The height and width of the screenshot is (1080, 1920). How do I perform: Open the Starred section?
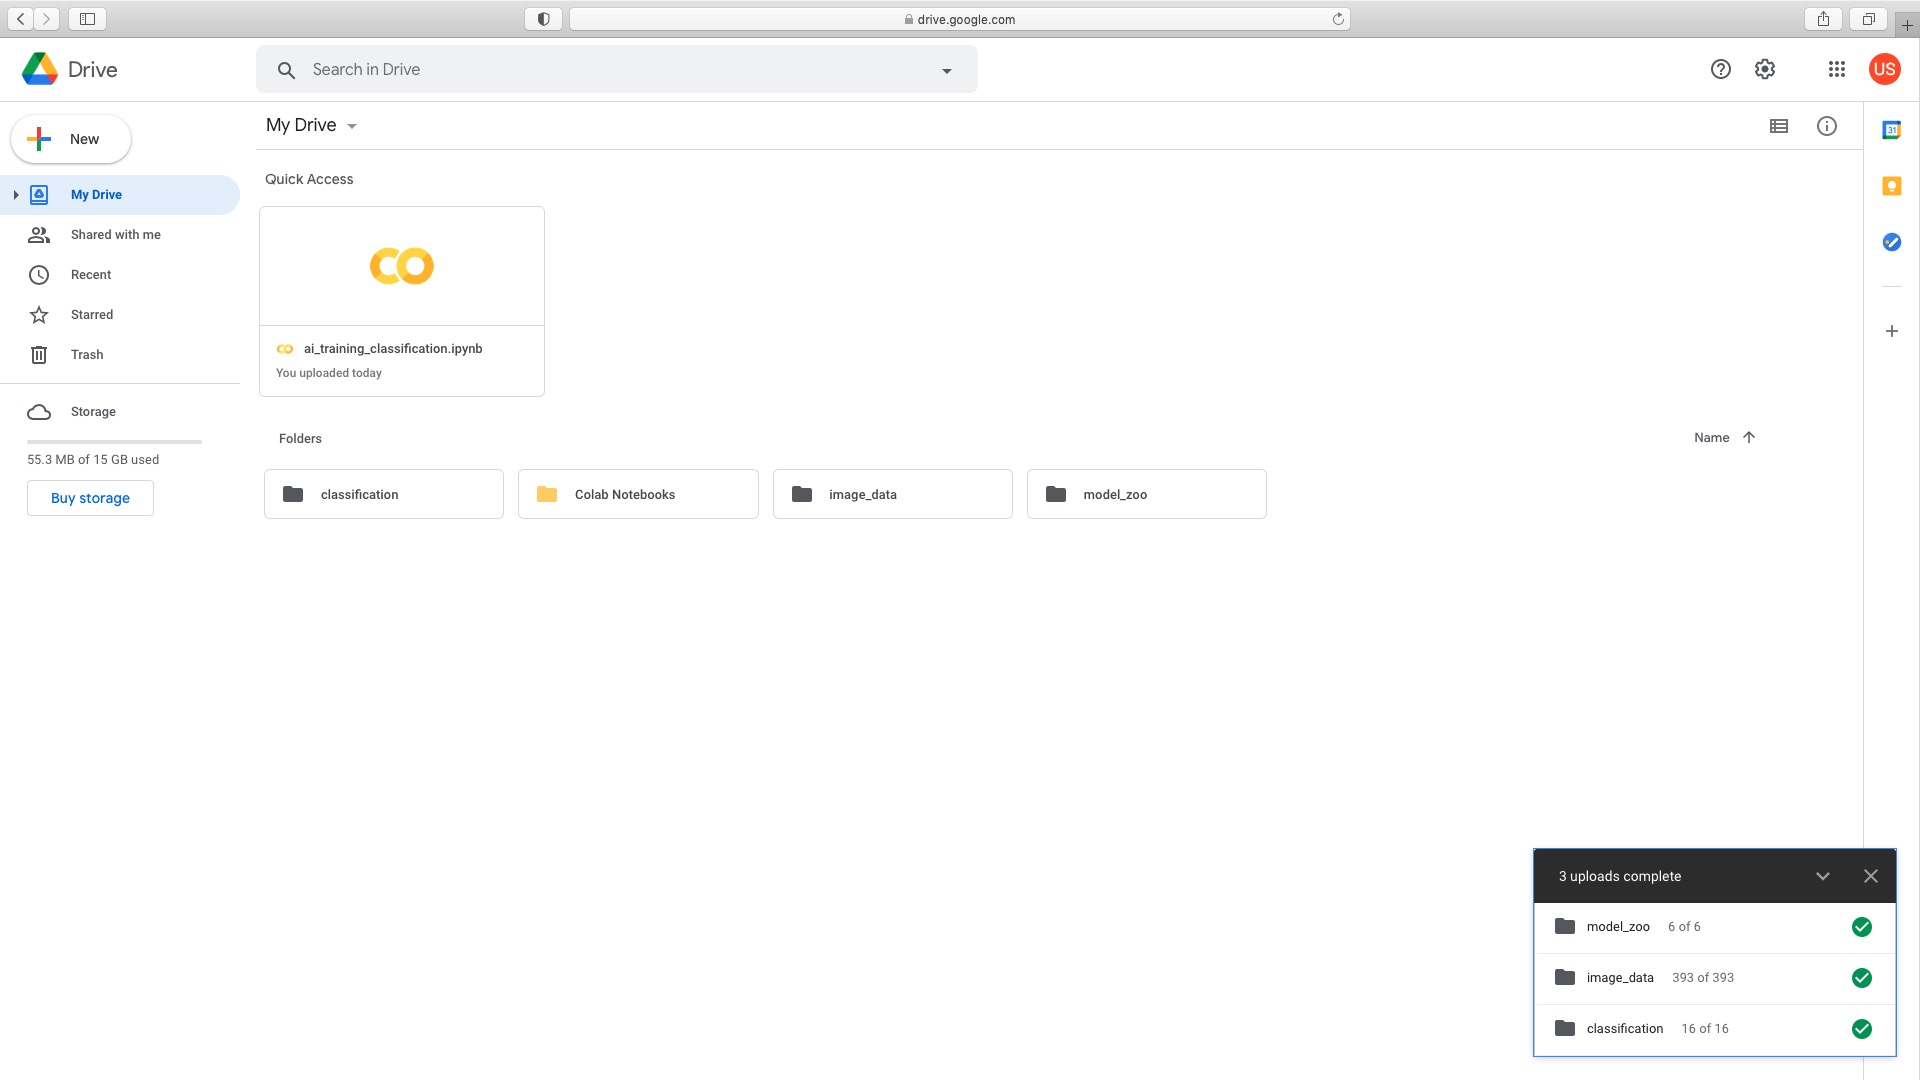[92, 315]
